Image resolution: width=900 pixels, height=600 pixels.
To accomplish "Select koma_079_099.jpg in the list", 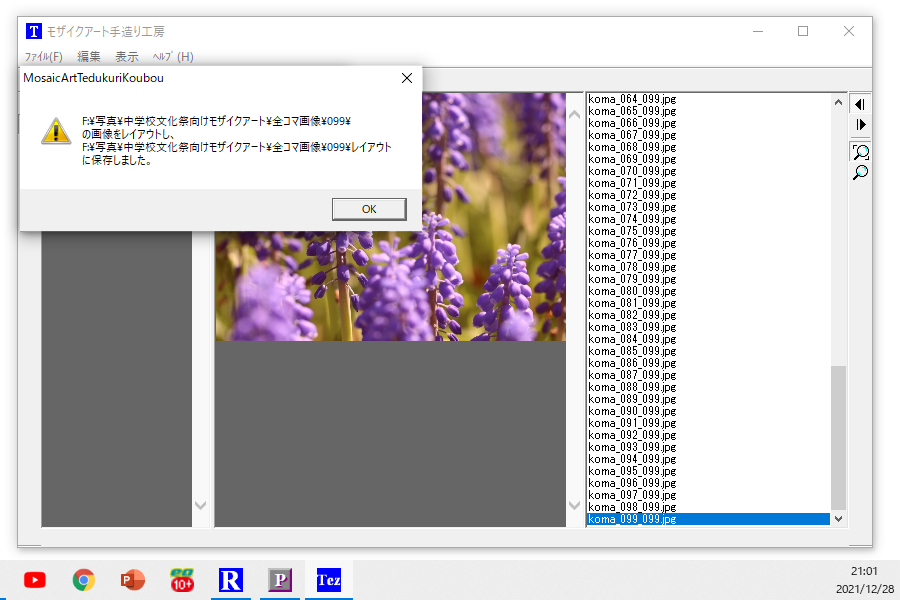I will 708,279.
